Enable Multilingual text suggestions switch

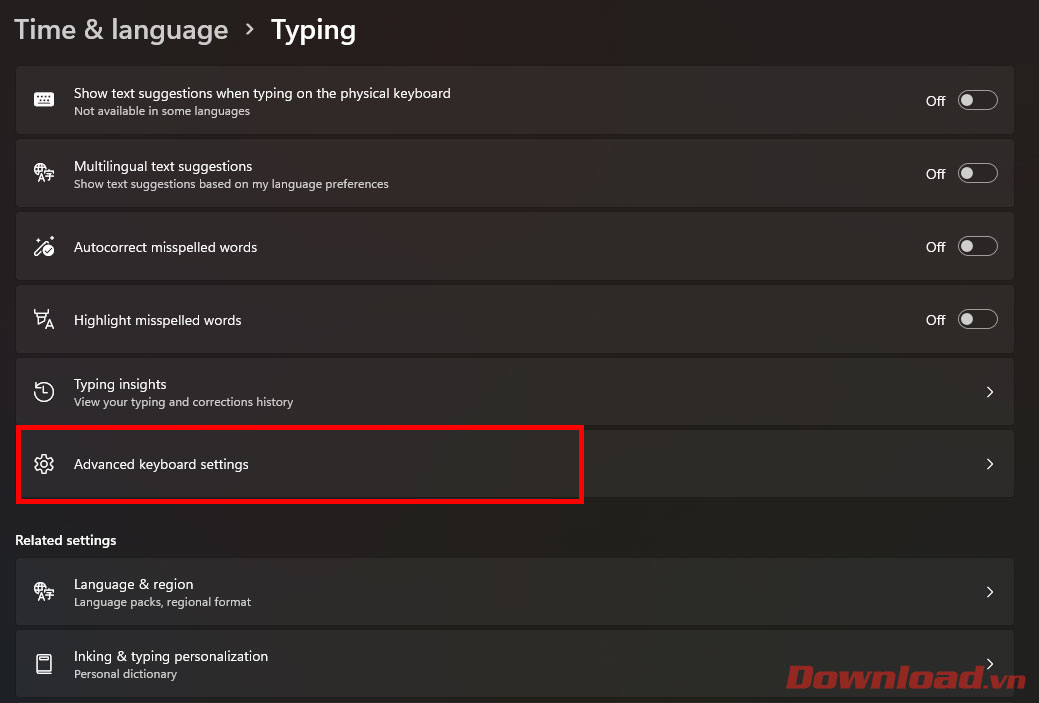pyautogui.click(x=977, y=173)
